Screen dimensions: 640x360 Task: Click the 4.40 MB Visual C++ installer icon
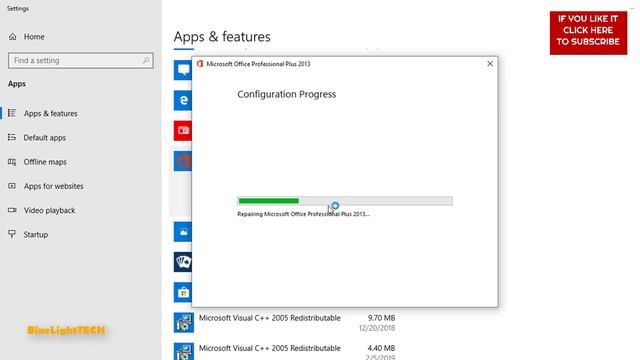(184, 351)
